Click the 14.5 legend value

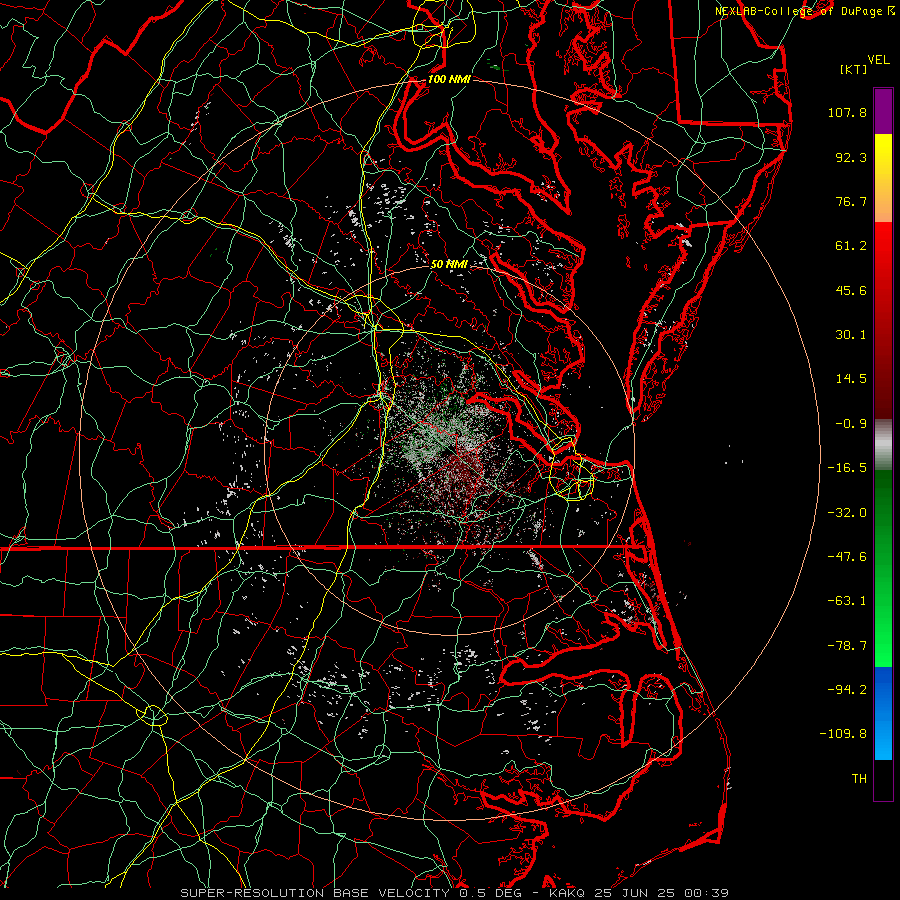click(851, 379)
